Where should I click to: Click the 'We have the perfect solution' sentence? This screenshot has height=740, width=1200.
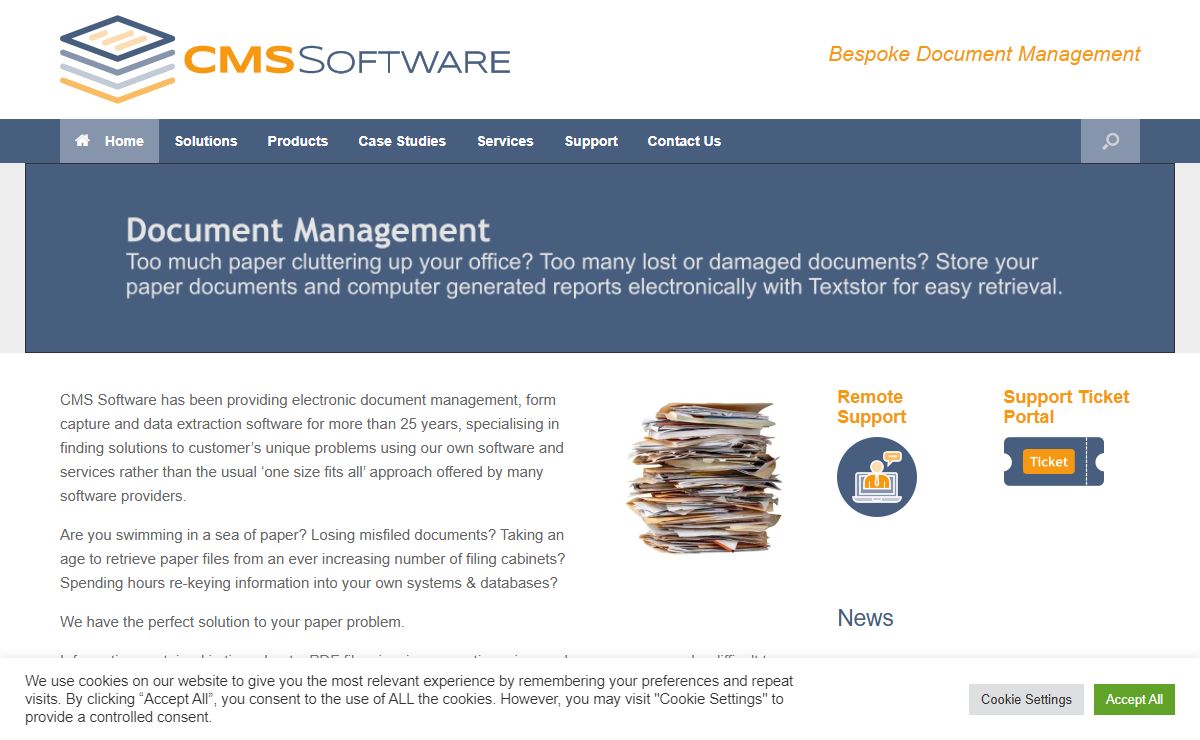(x=232, y=622)
